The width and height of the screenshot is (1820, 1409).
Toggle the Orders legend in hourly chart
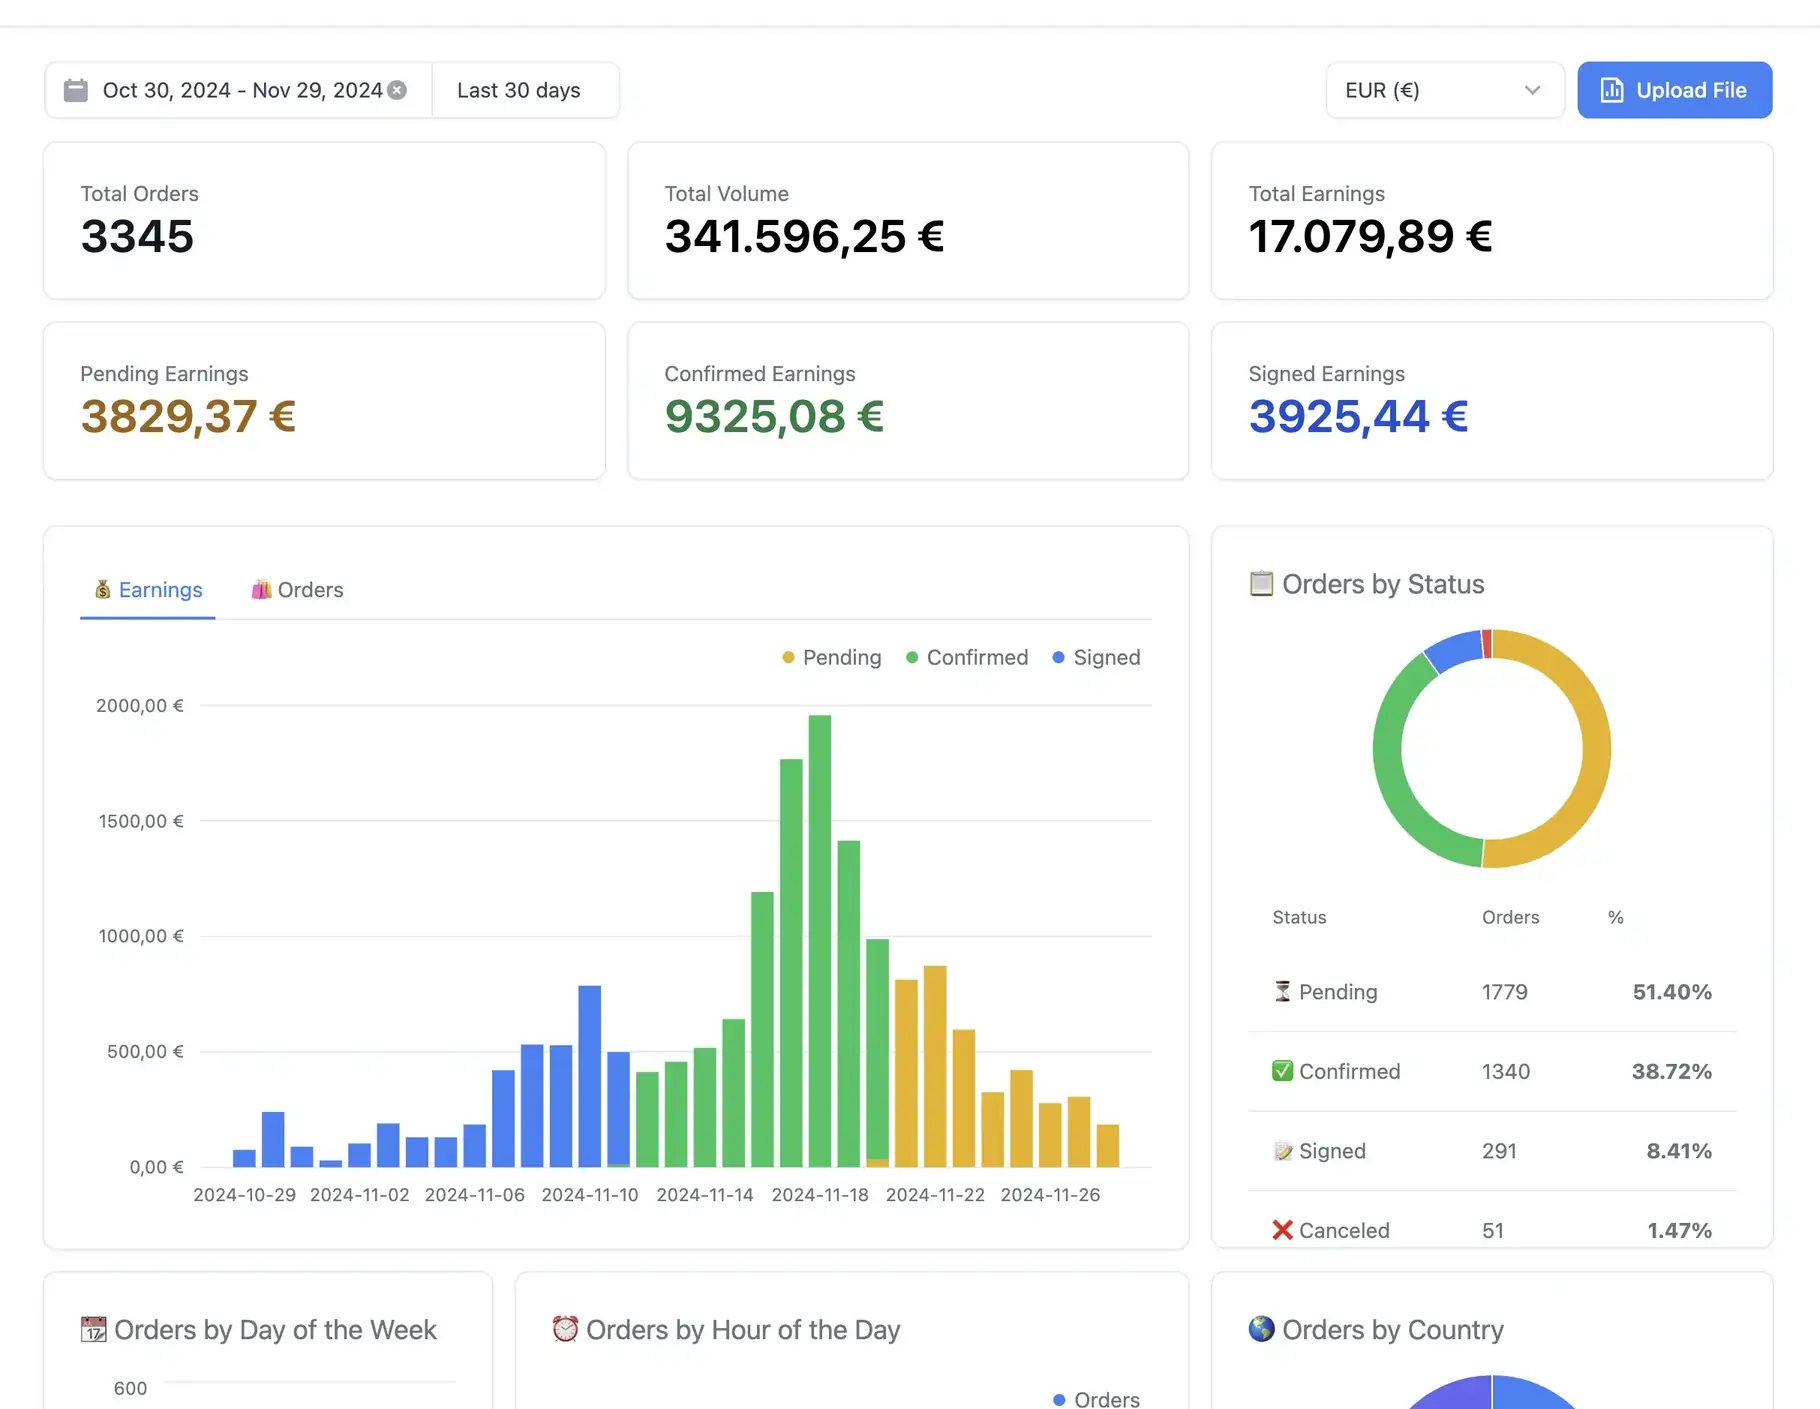coord(1096,1399)
